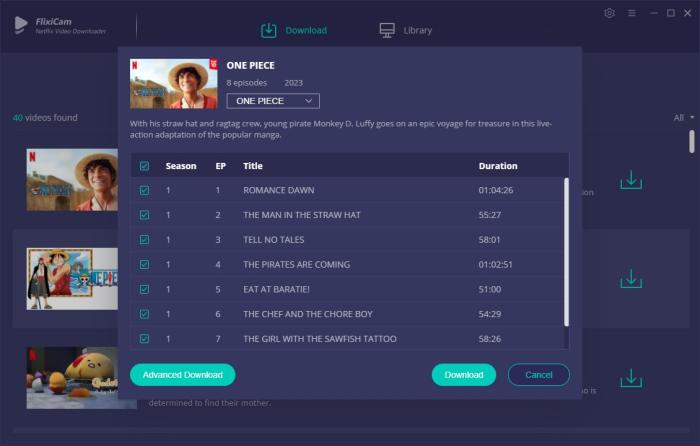Click the episode list scrollbar

point(566,250)
